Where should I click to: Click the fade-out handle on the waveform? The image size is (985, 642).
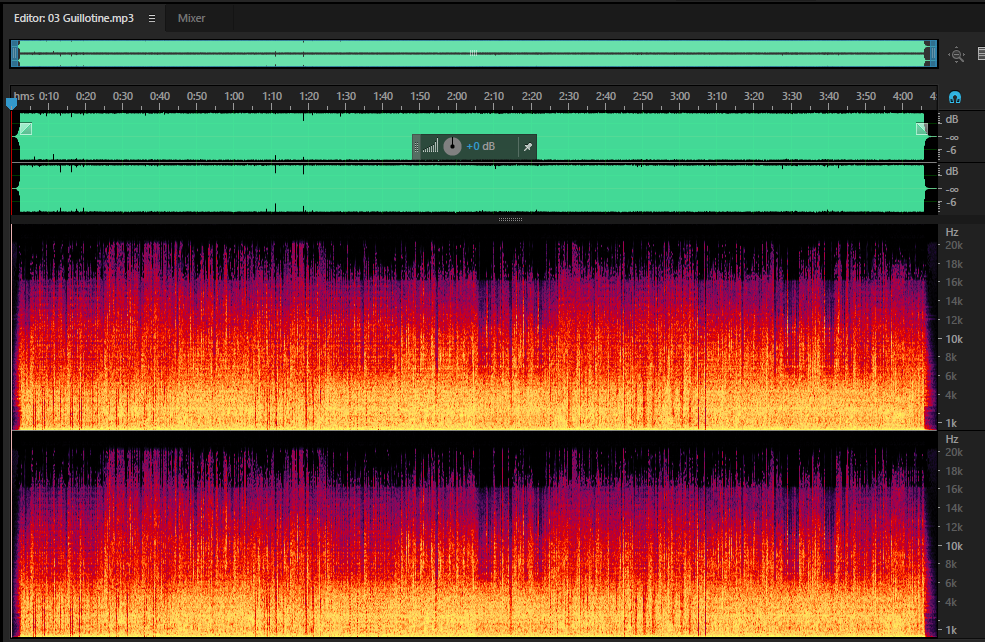(x=922, y=129)
